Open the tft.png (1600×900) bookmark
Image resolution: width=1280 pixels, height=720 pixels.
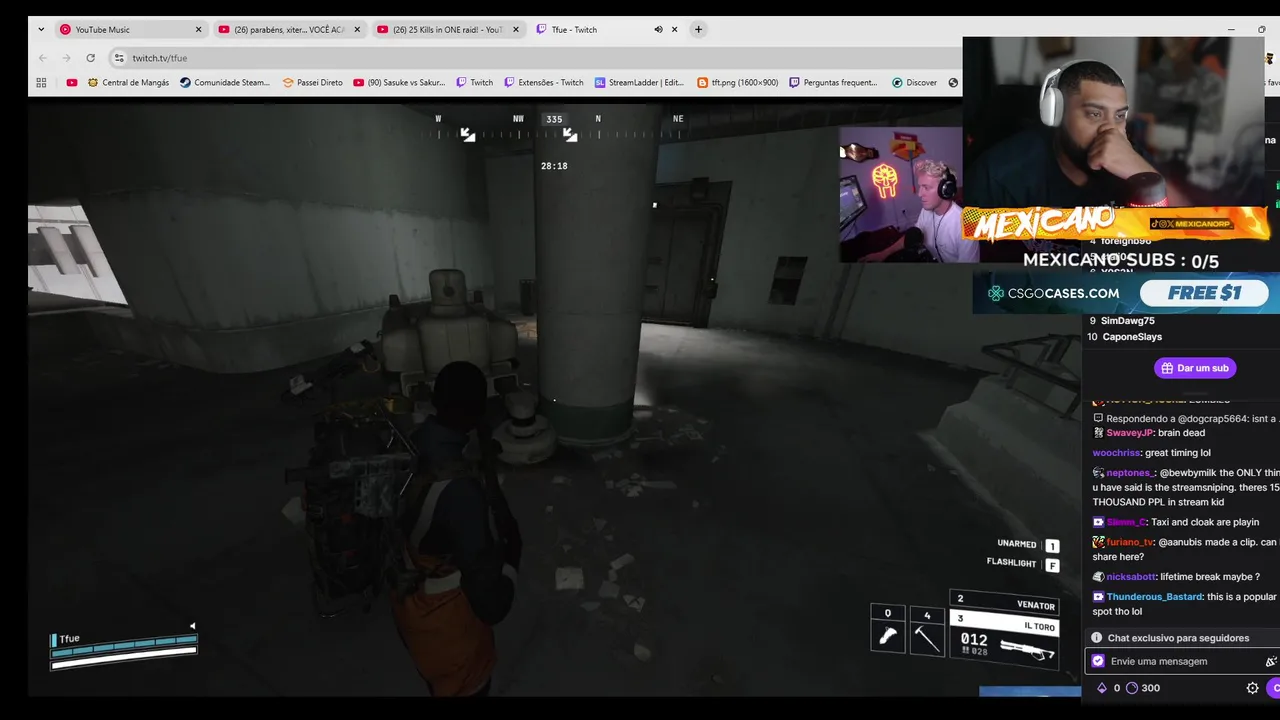(x=737, y=83)
